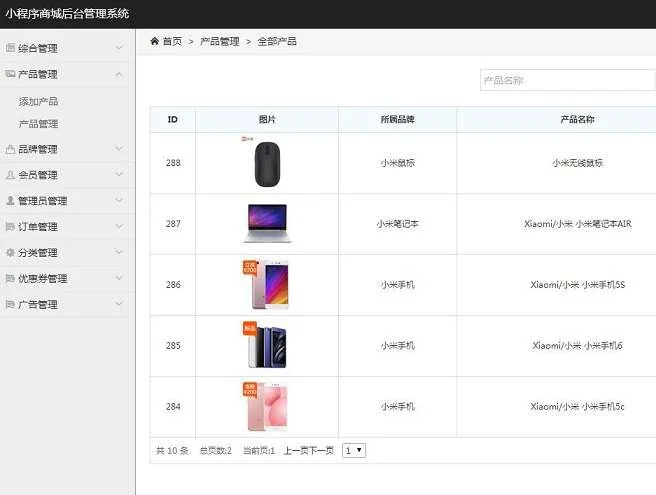
Task: Select 产品管理 submenu item
Action: tap(38, 124)
